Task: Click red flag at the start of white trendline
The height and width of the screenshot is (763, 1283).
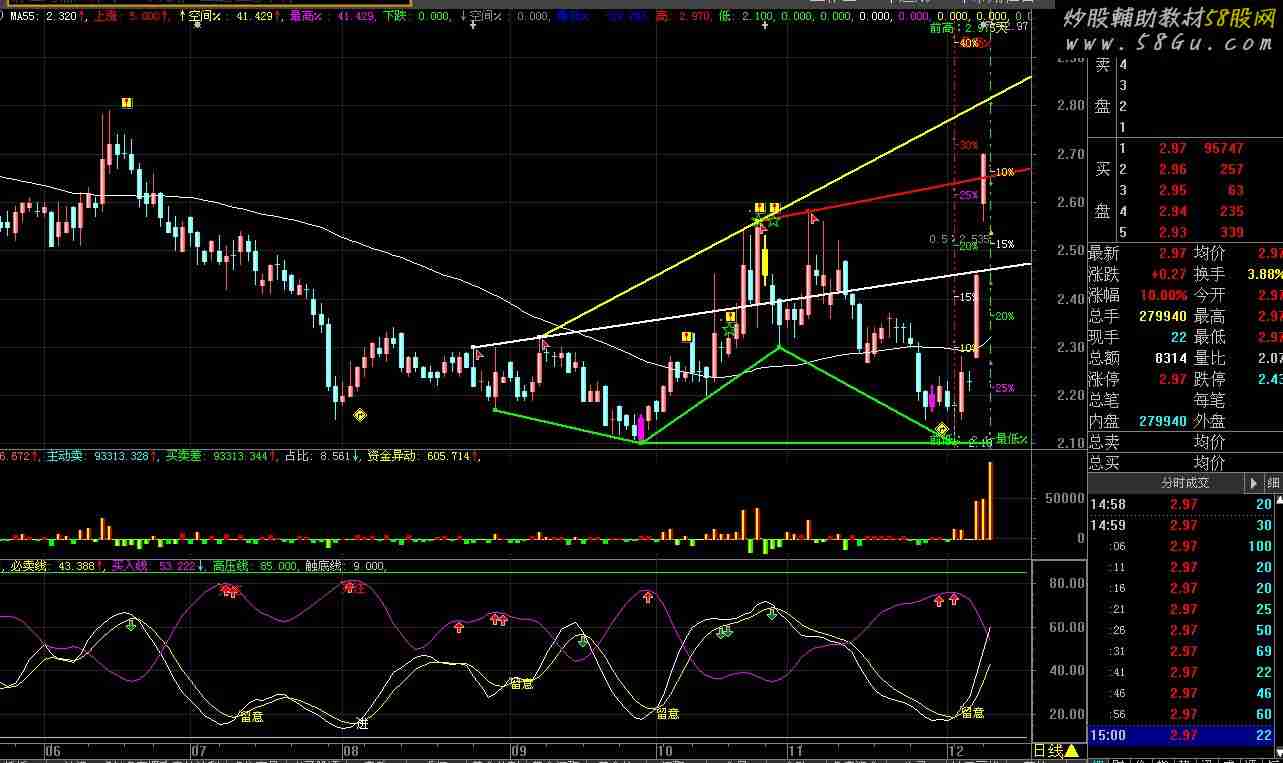Action: pos(479,354)
